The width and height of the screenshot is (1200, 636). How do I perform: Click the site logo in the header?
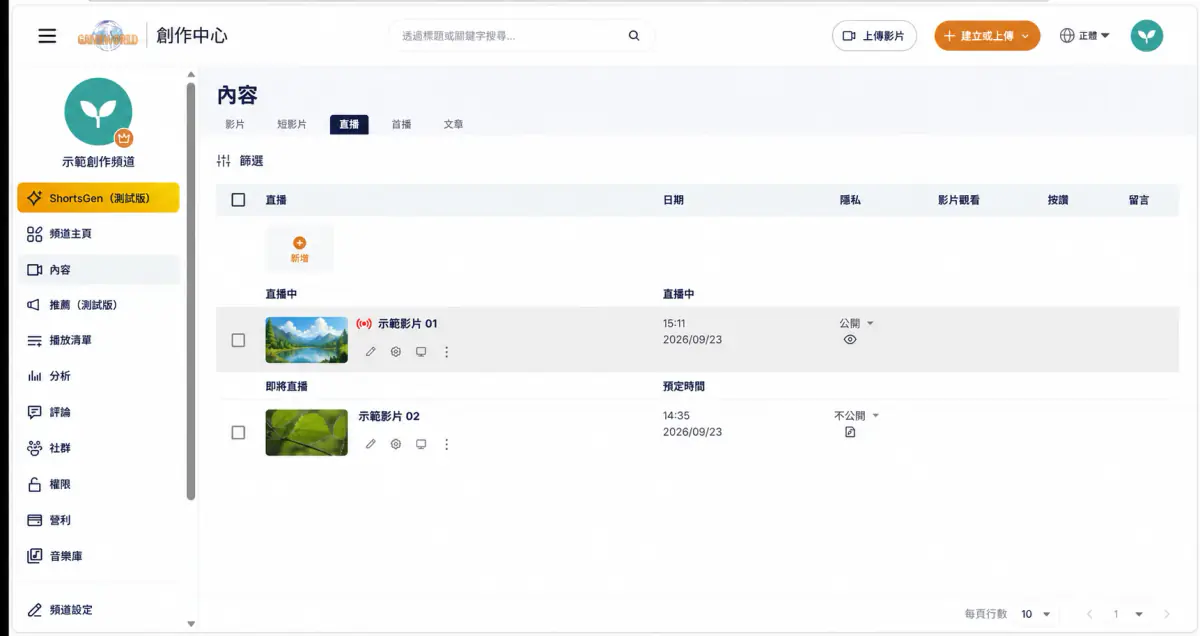tap(108, 36)
